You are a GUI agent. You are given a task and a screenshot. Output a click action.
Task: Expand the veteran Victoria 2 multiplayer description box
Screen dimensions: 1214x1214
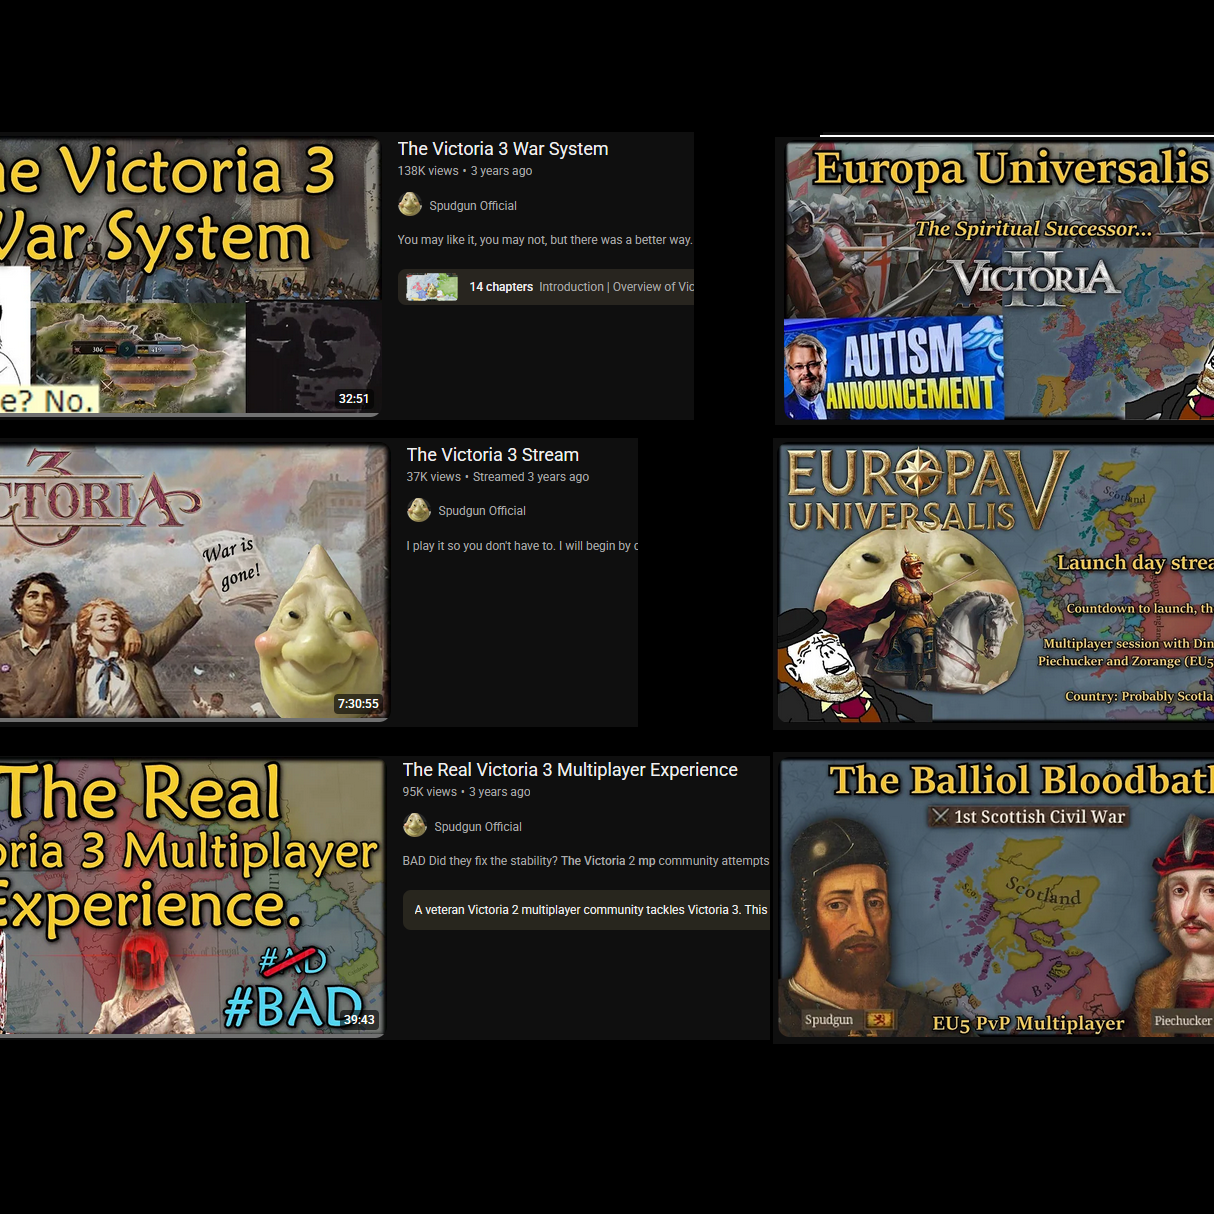(586, 910)
